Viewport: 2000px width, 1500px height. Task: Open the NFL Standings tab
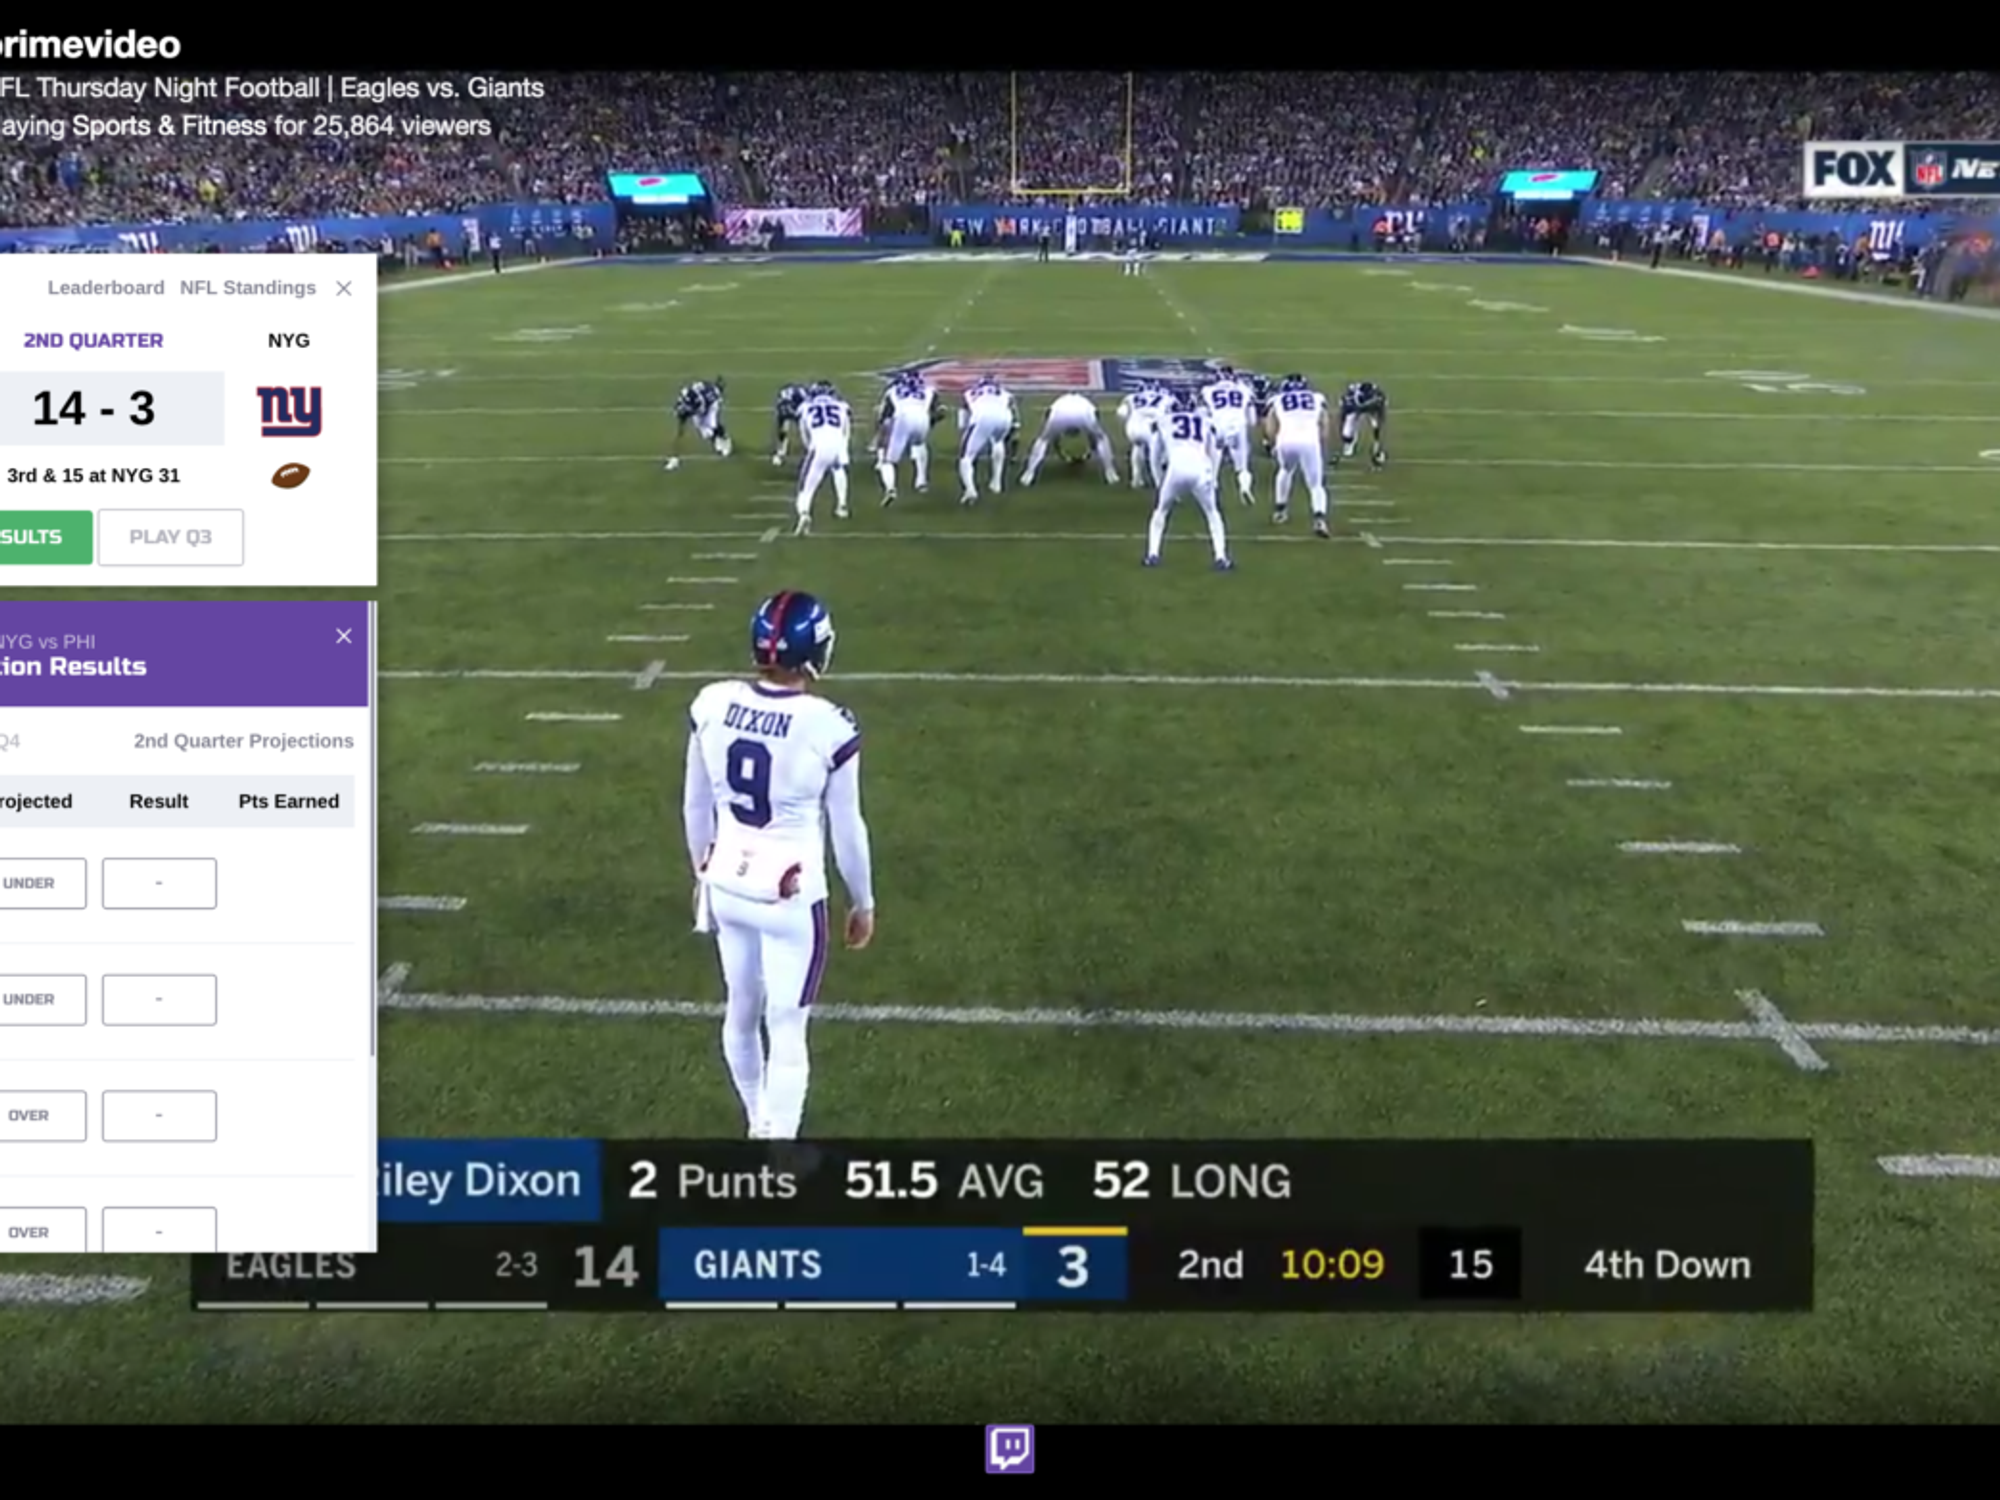tap(247, 287)
